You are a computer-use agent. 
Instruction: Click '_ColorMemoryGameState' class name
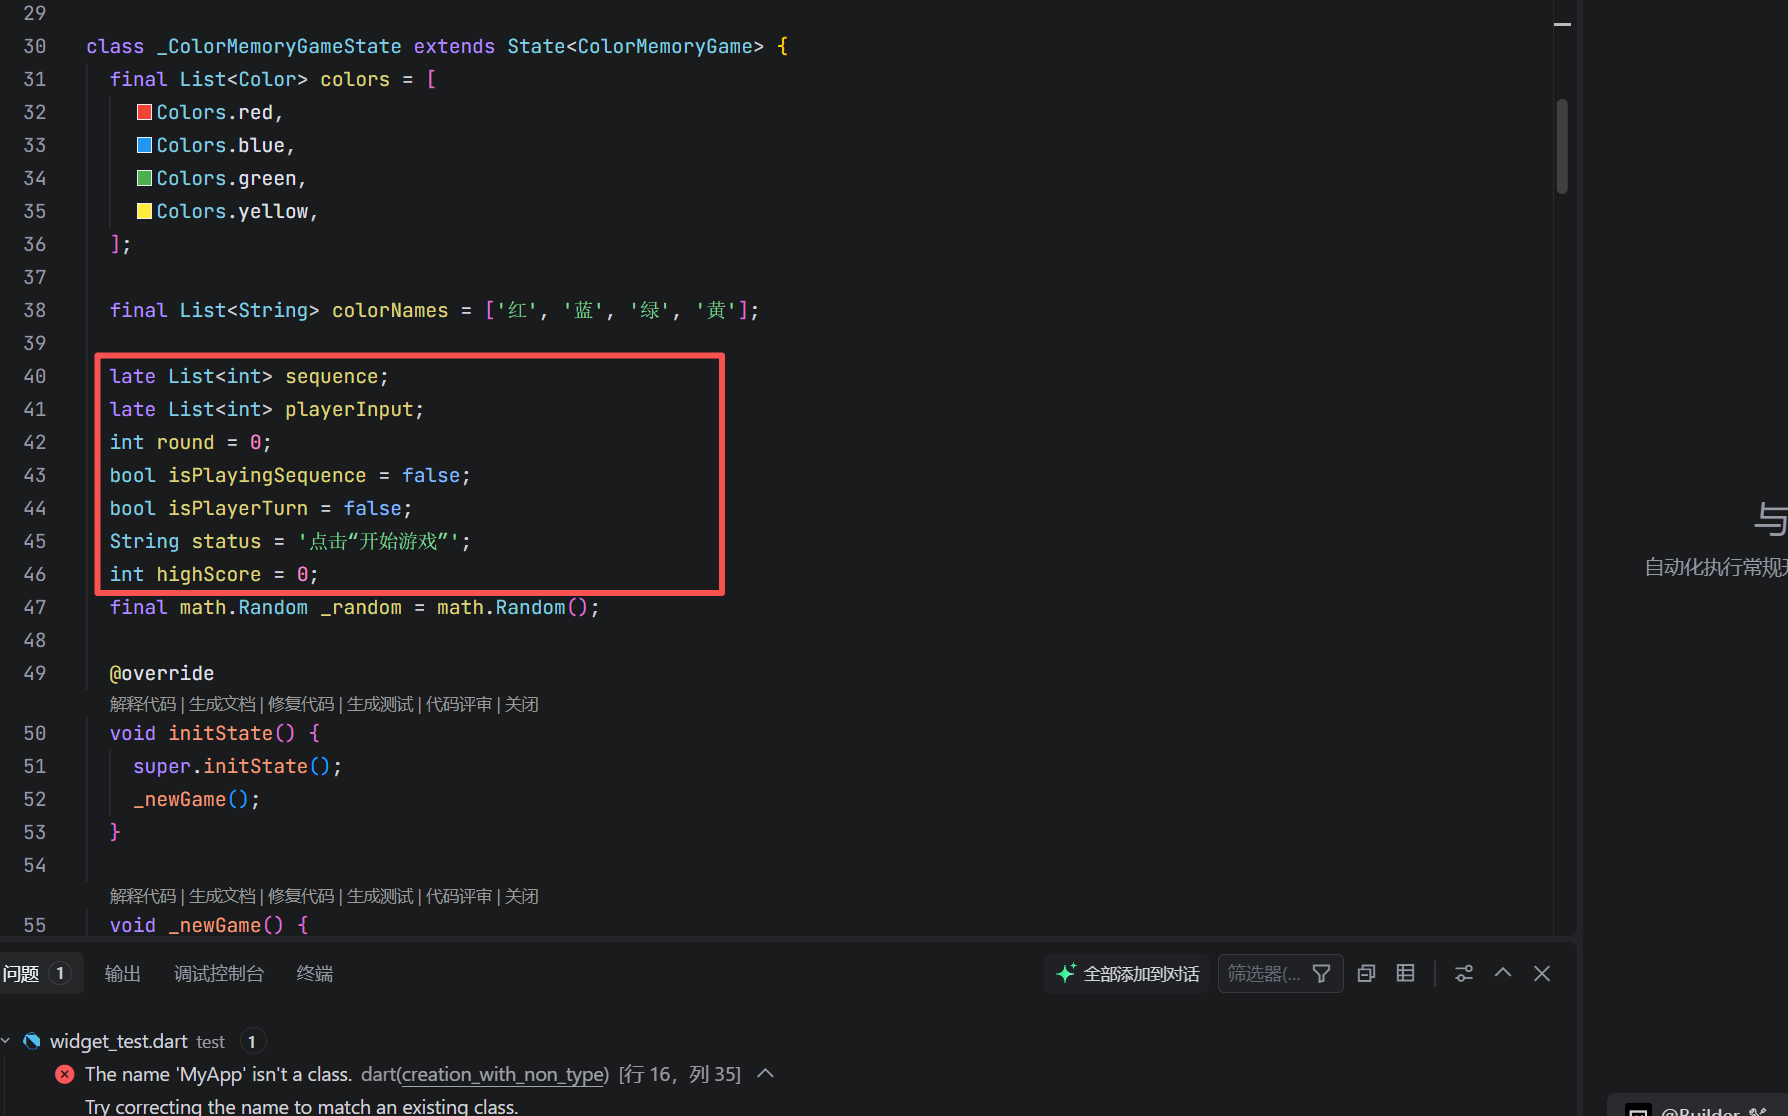click(279, 46)
